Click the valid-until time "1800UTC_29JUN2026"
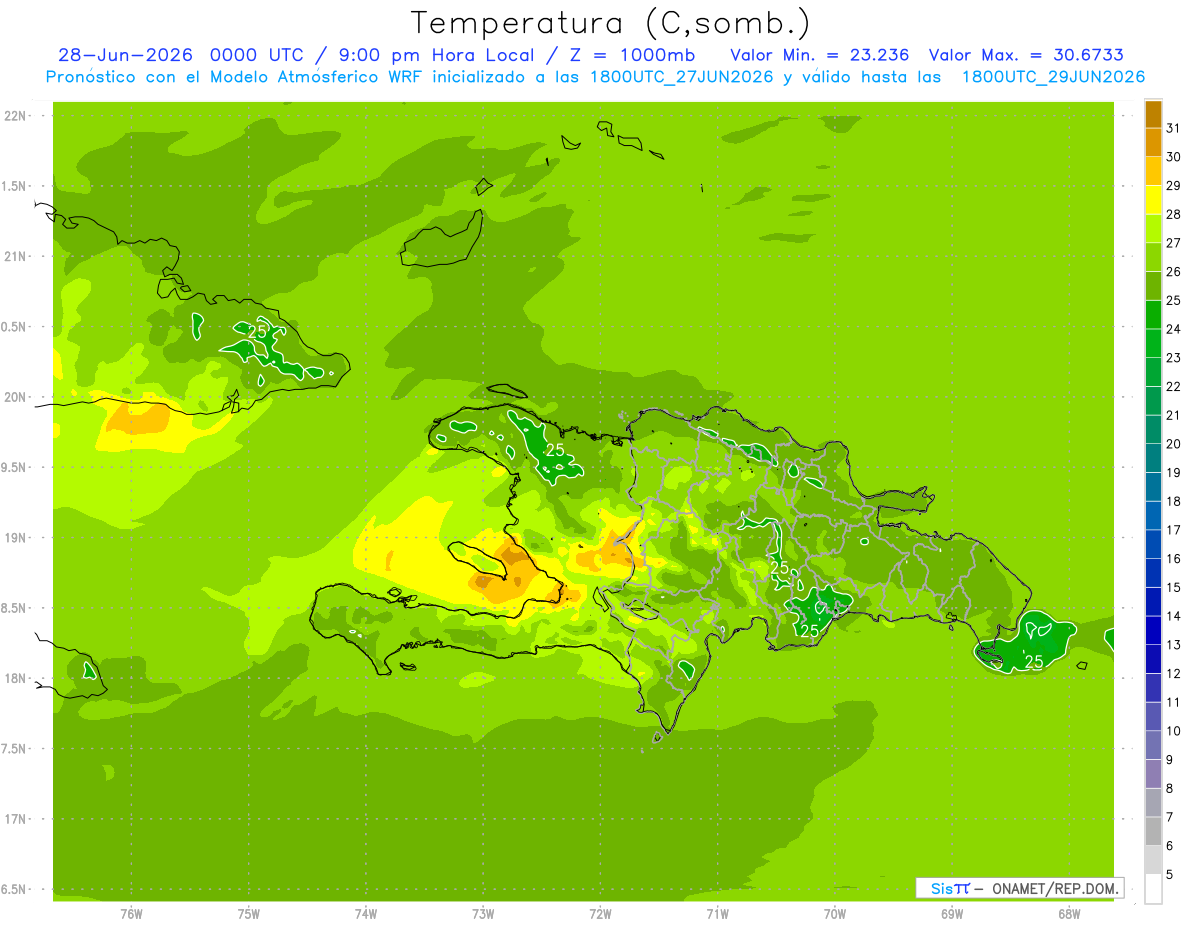The width and height of the screenshot is (1200, 927). tap(1052, 77)
